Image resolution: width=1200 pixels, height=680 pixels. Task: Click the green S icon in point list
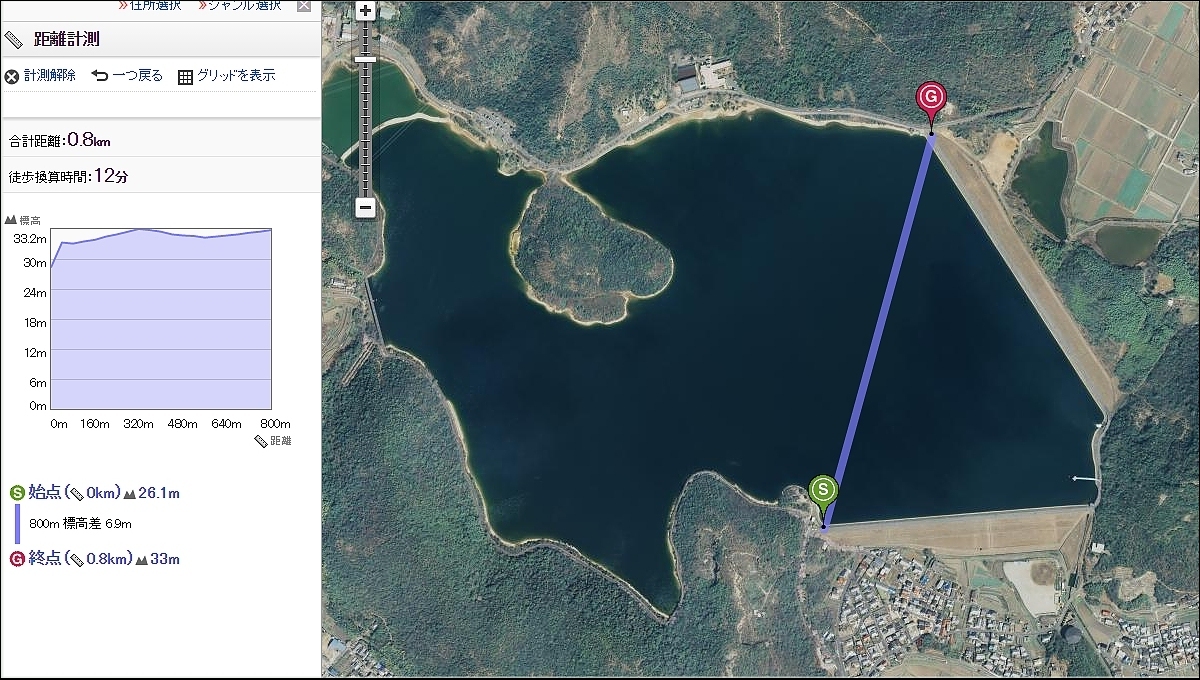click(x=17, y=493)
